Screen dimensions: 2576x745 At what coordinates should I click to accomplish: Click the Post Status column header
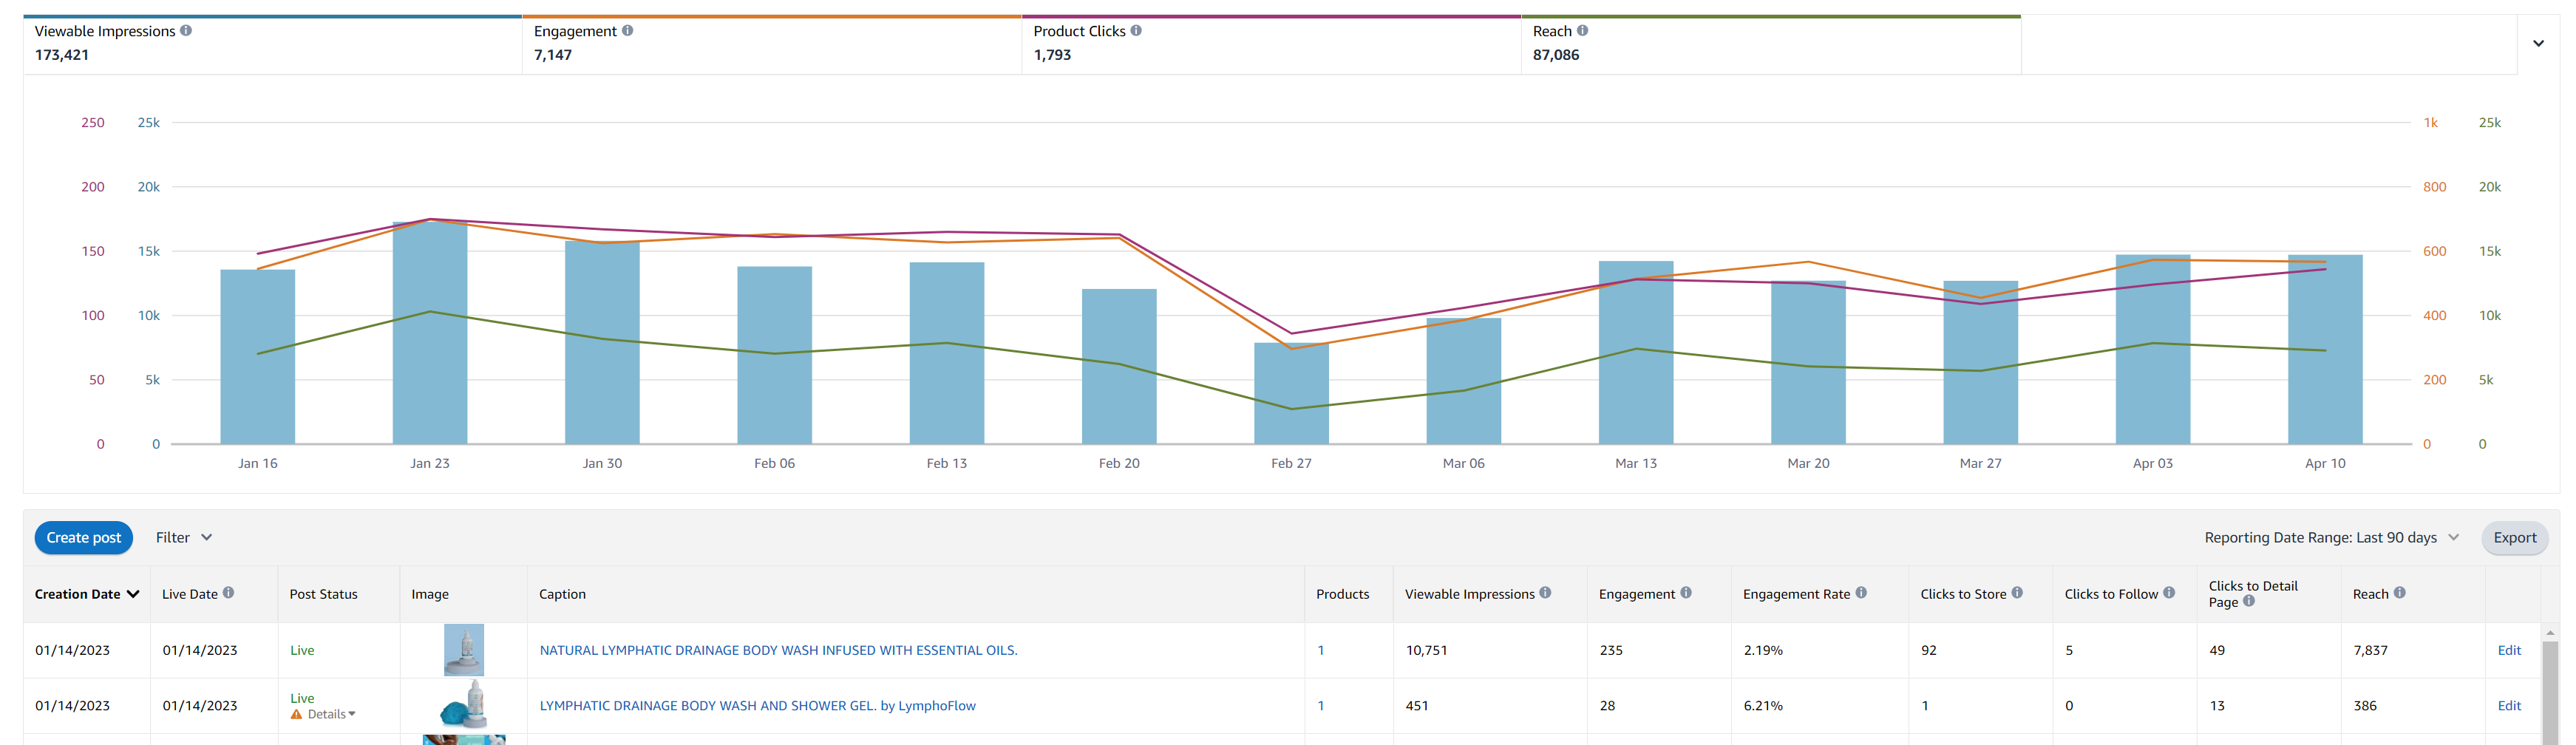coord(323,594)
